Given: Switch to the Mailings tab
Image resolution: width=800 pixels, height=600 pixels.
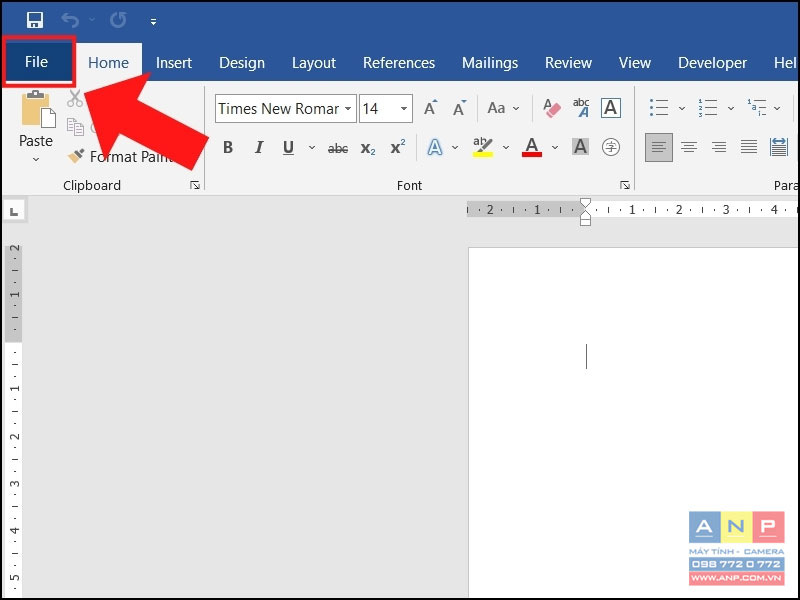Looking at the screenshot, I should 490,63.
